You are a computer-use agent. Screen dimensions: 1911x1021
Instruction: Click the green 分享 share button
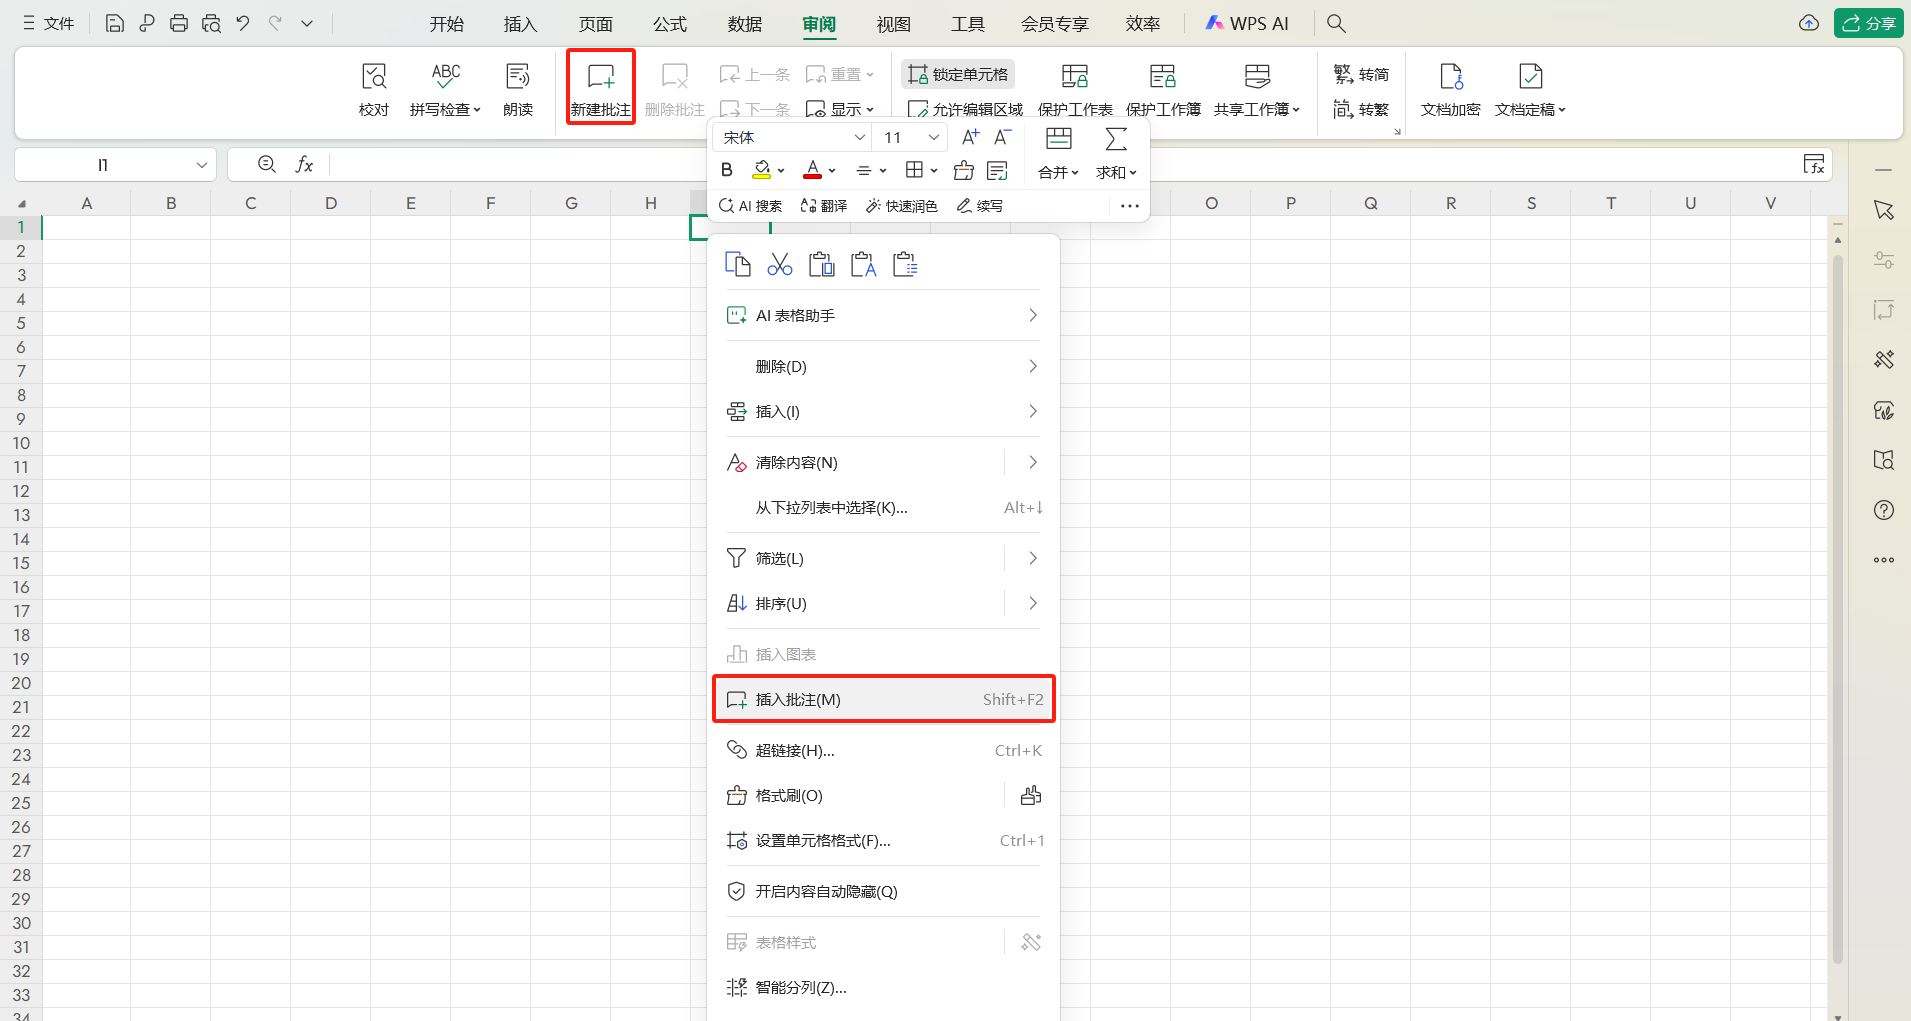(1869, 22)
